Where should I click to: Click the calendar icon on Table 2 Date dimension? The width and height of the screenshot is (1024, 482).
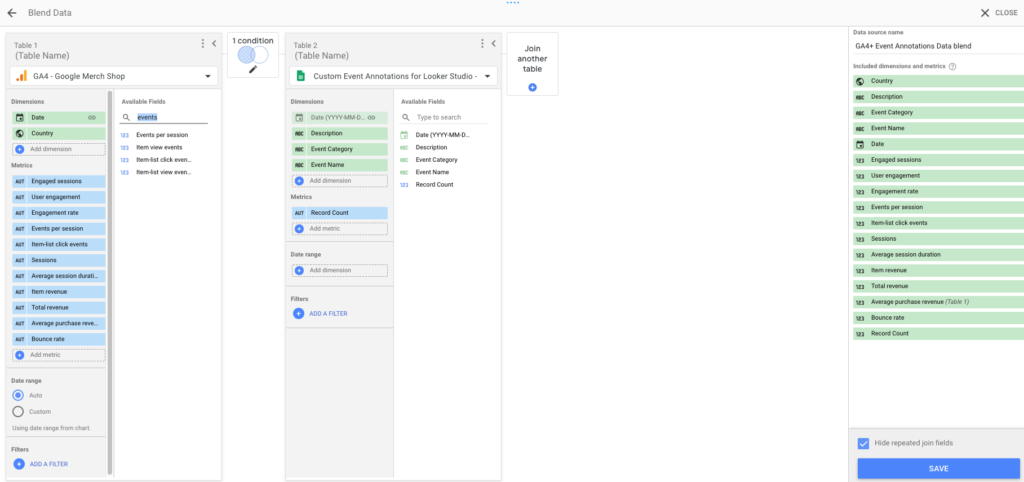point(299,118)
